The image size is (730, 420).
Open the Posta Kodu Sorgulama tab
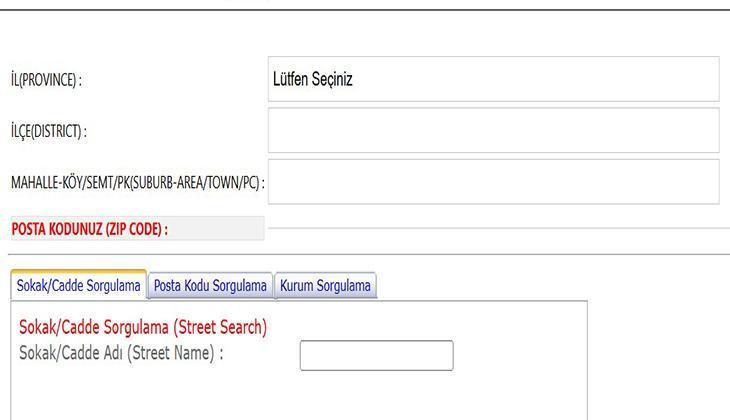point(210,286)
